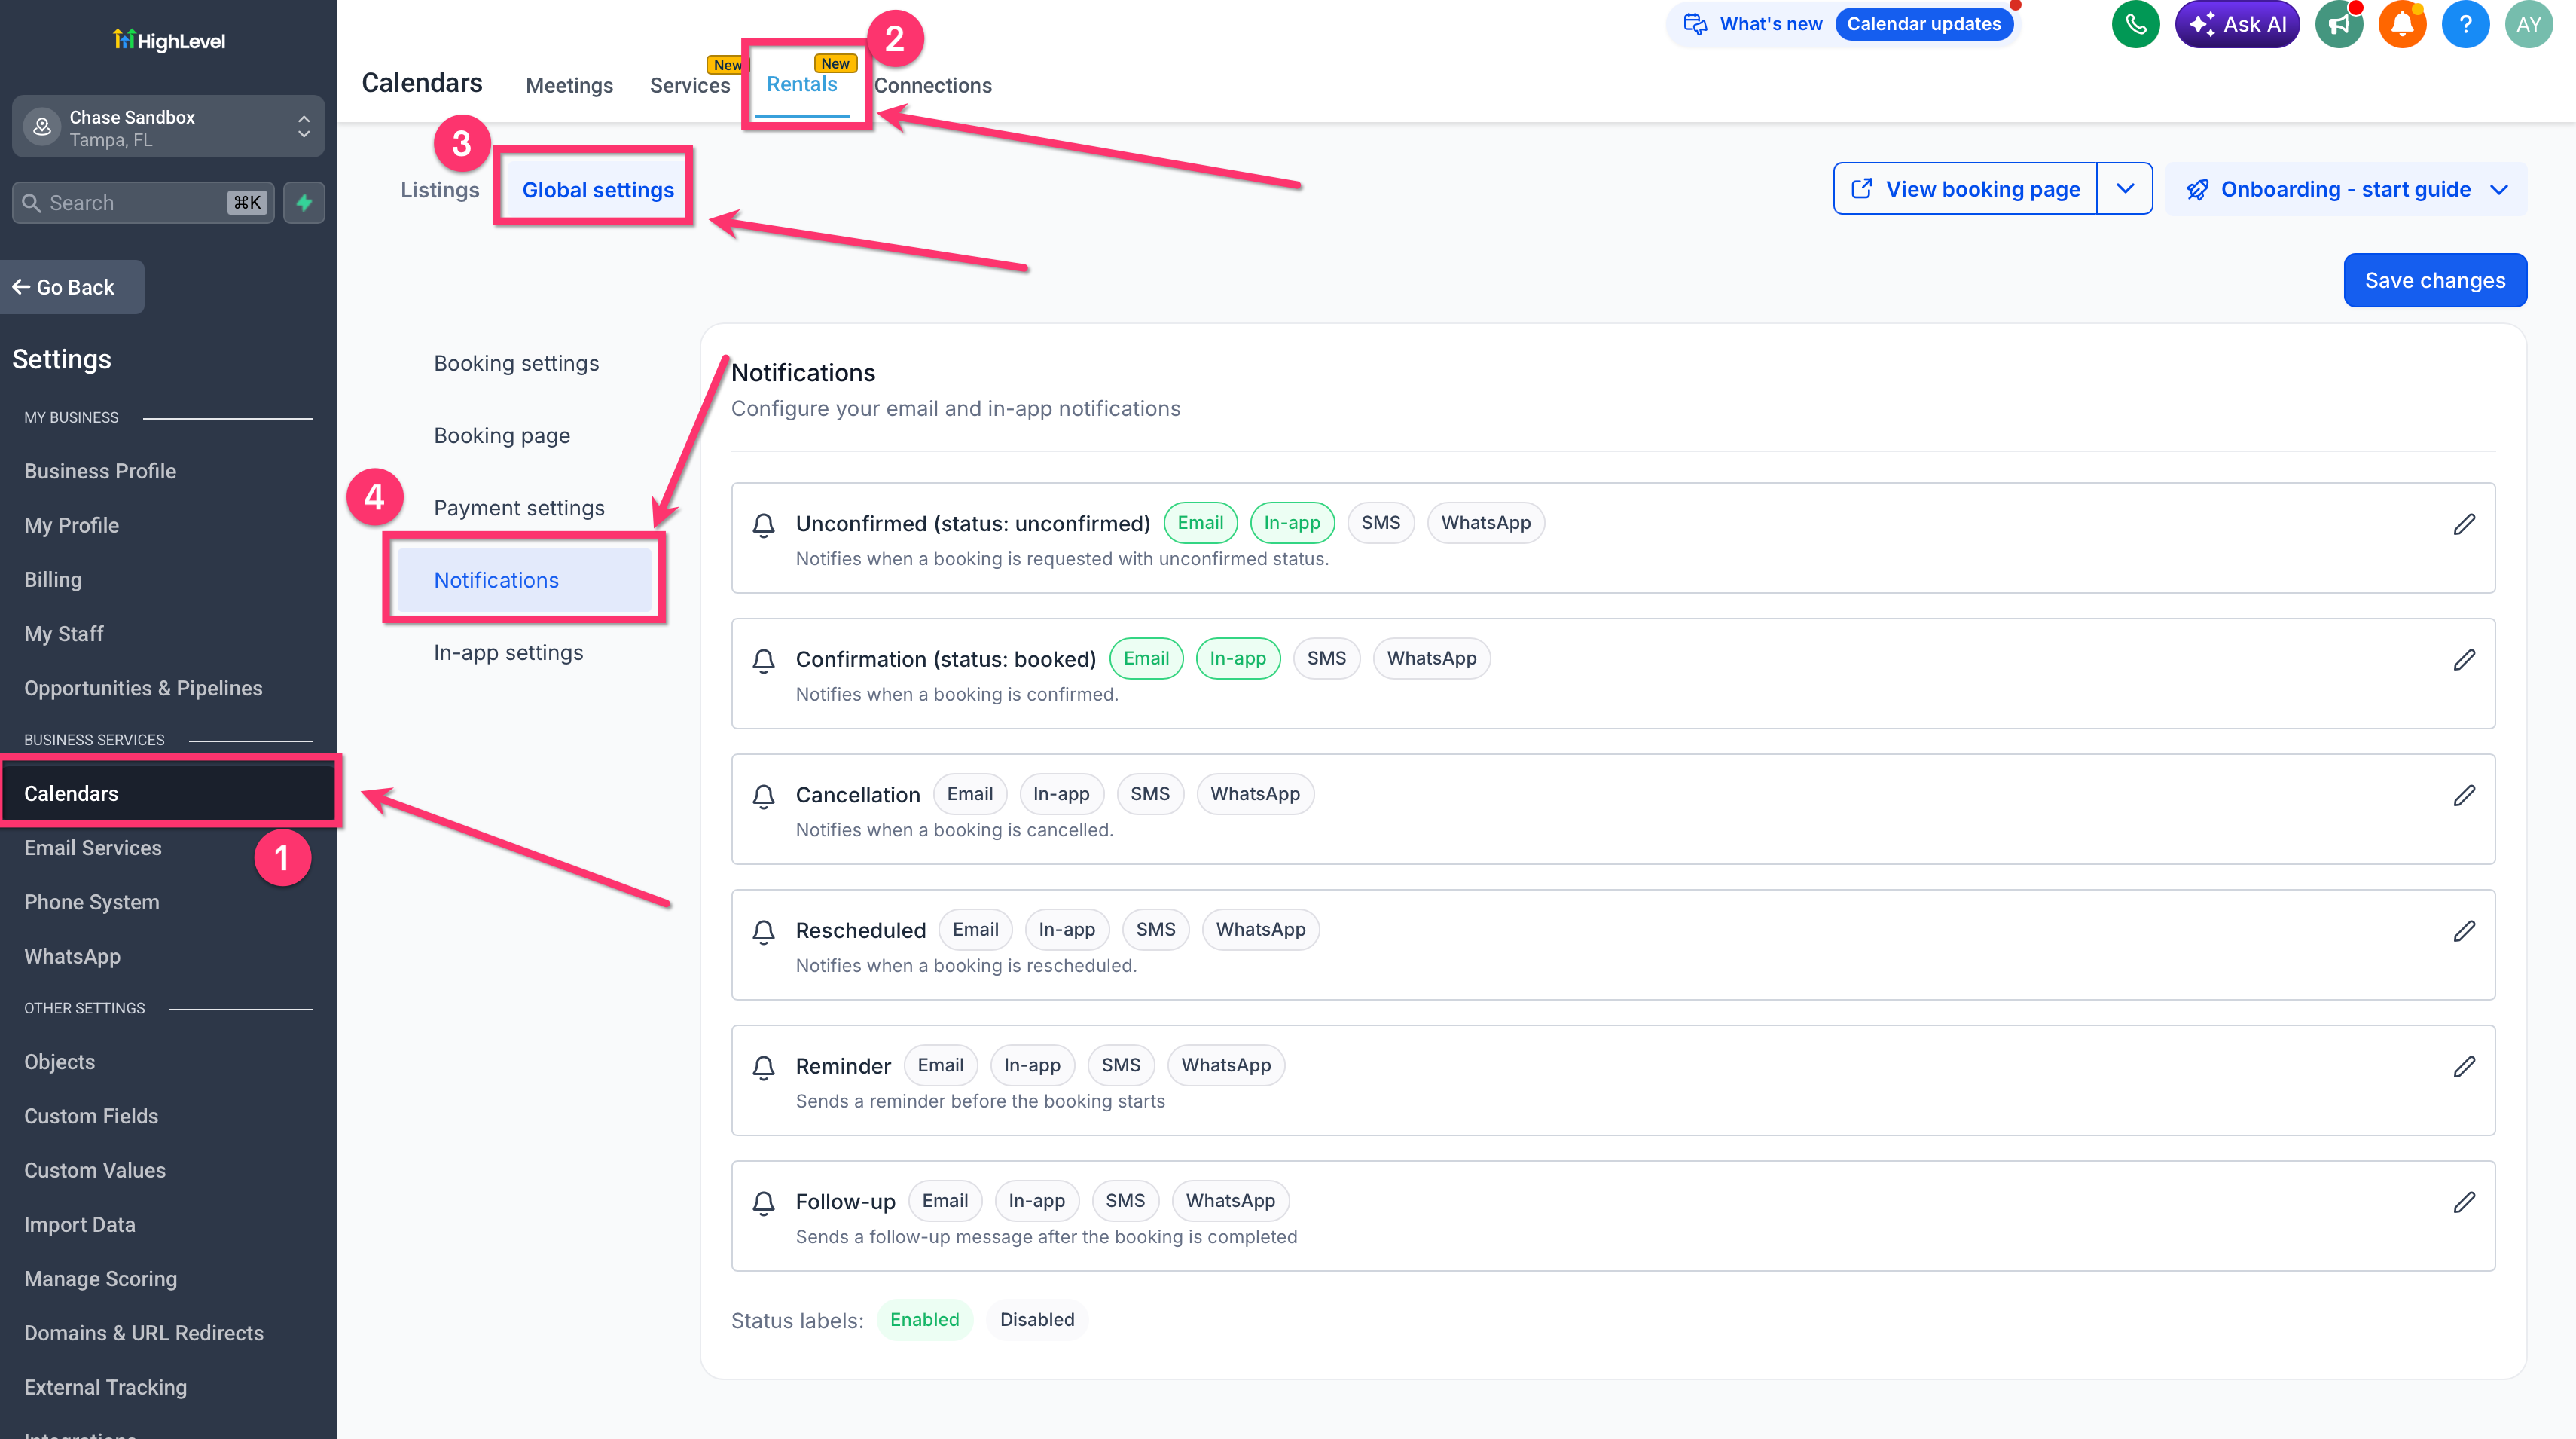Expand the Chase Sandbox account switcher

(x=304, y=127)
